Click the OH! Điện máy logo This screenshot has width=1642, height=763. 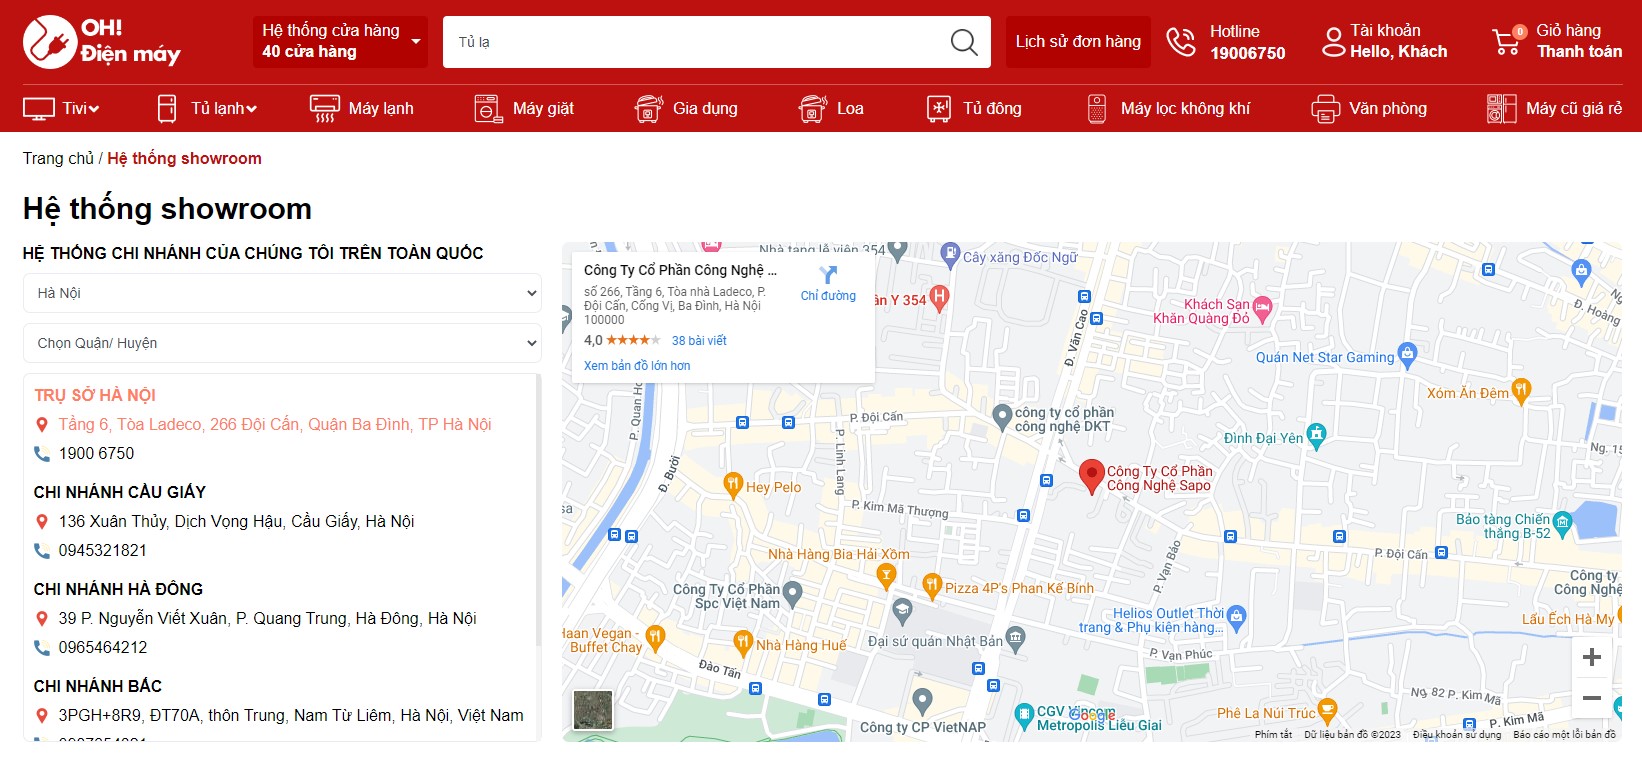click(102, 42)
